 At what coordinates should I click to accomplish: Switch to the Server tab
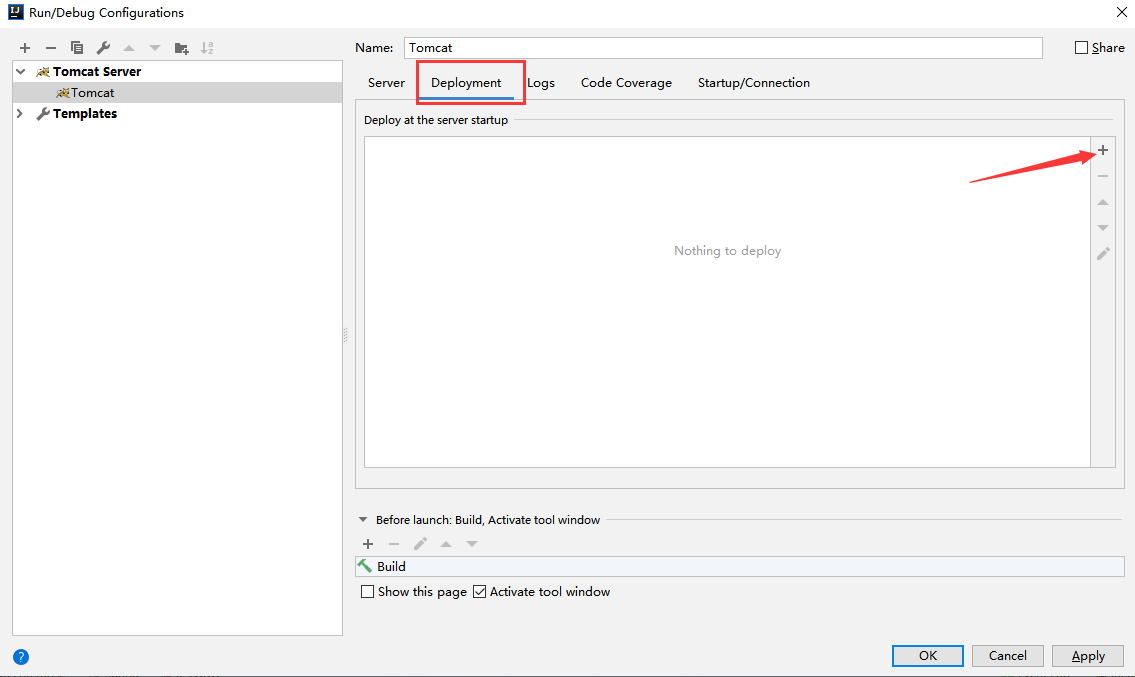(x=386, y=83)
